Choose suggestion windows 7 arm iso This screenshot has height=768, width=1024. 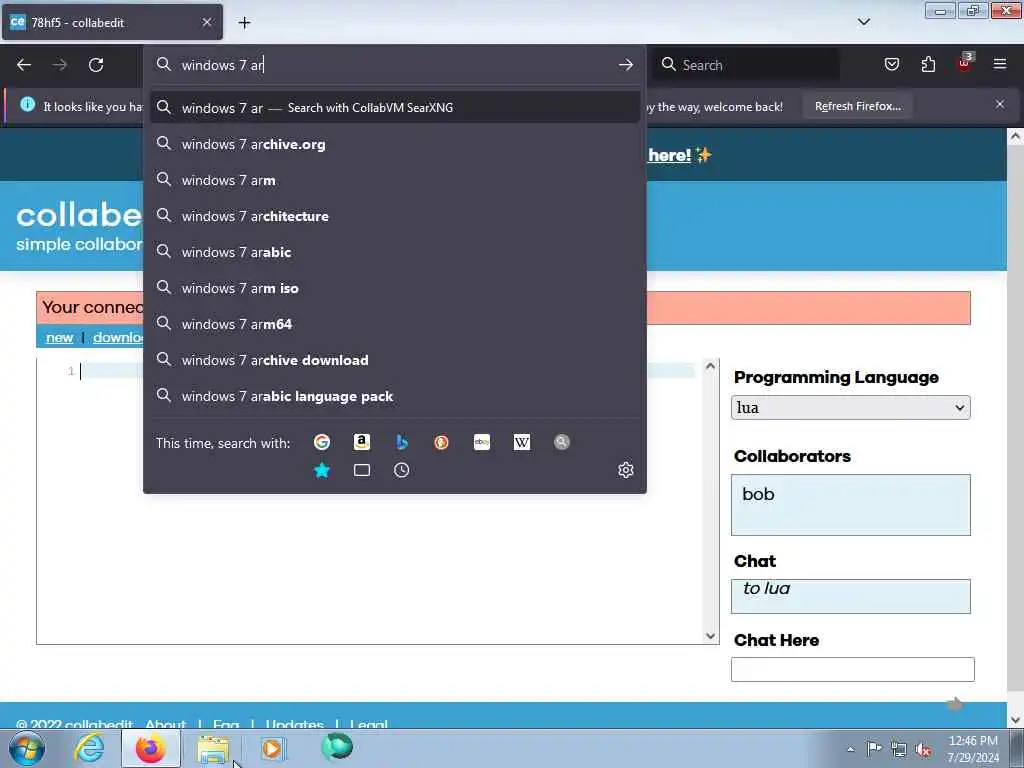click(x=395, y=288)
